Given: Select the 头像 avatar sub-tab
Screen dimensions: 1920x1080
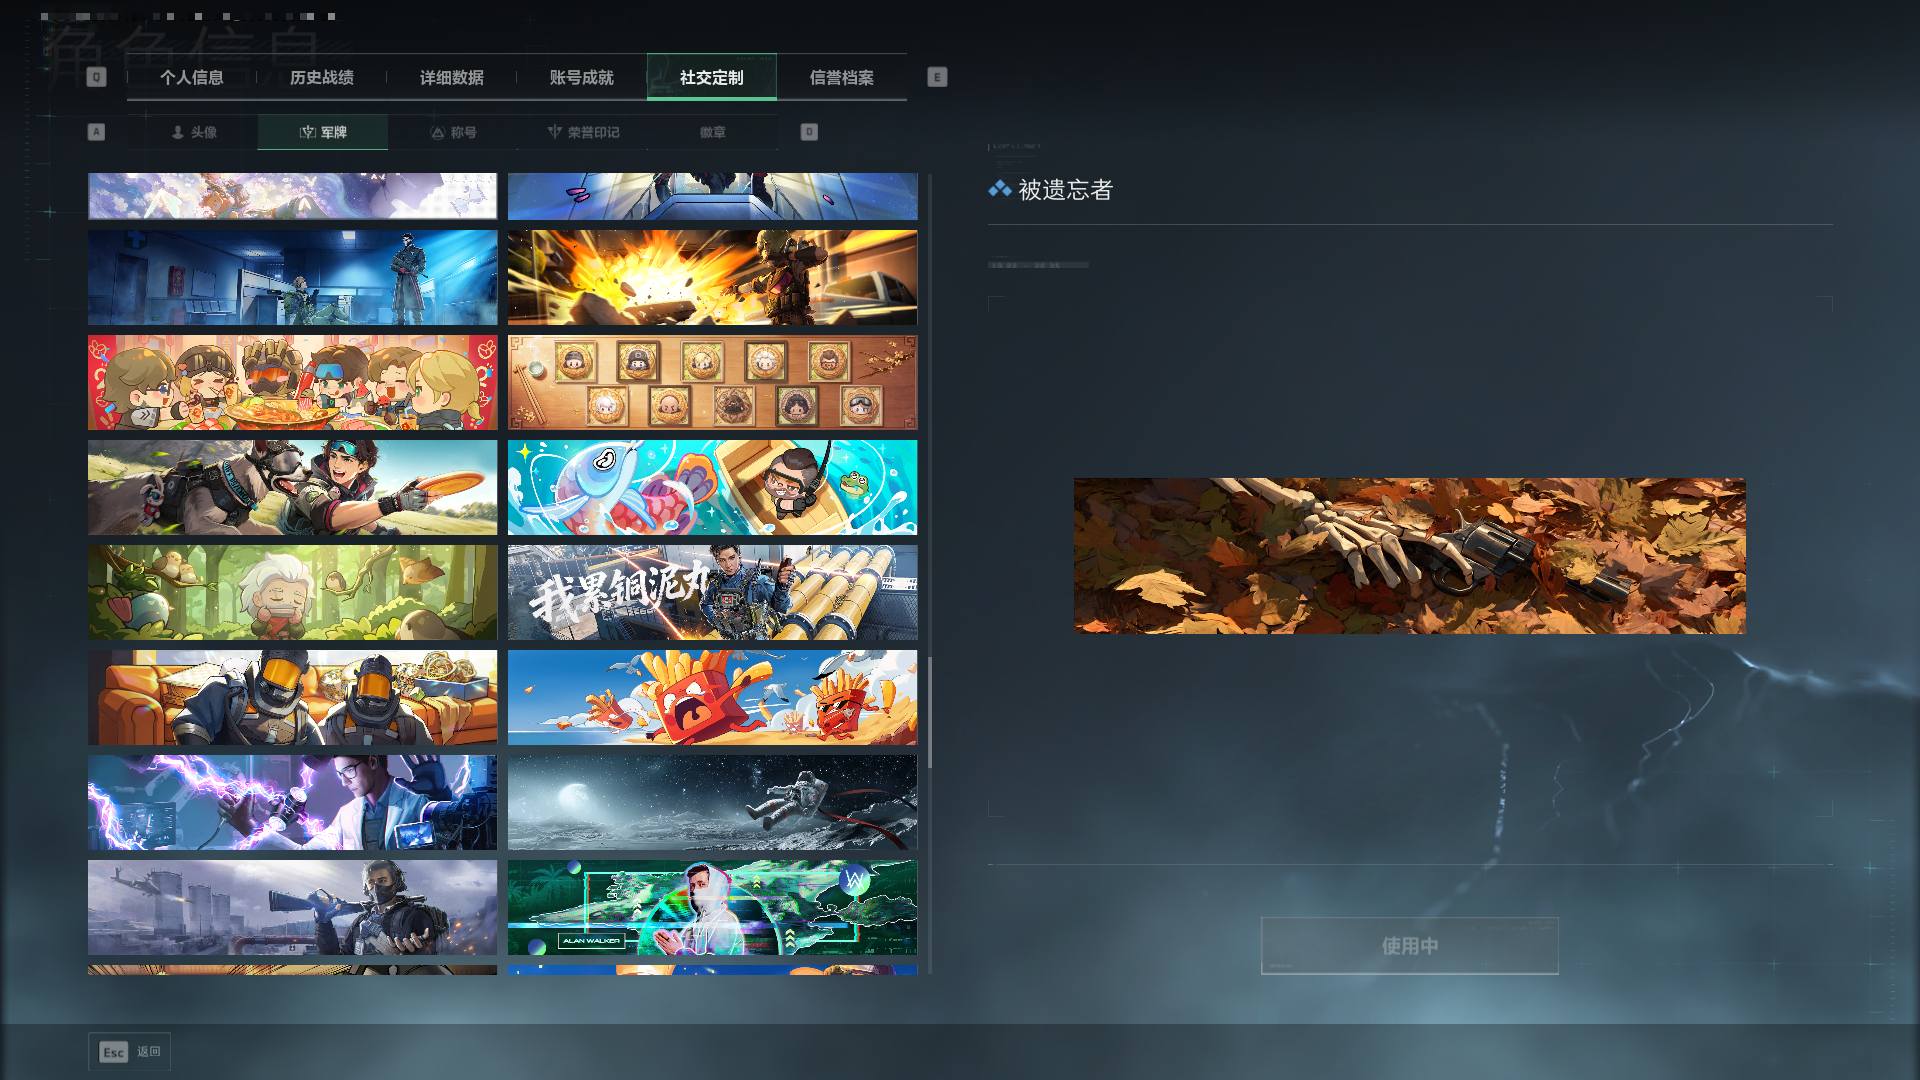Looking at the screenshot, I should click(193, 132).
